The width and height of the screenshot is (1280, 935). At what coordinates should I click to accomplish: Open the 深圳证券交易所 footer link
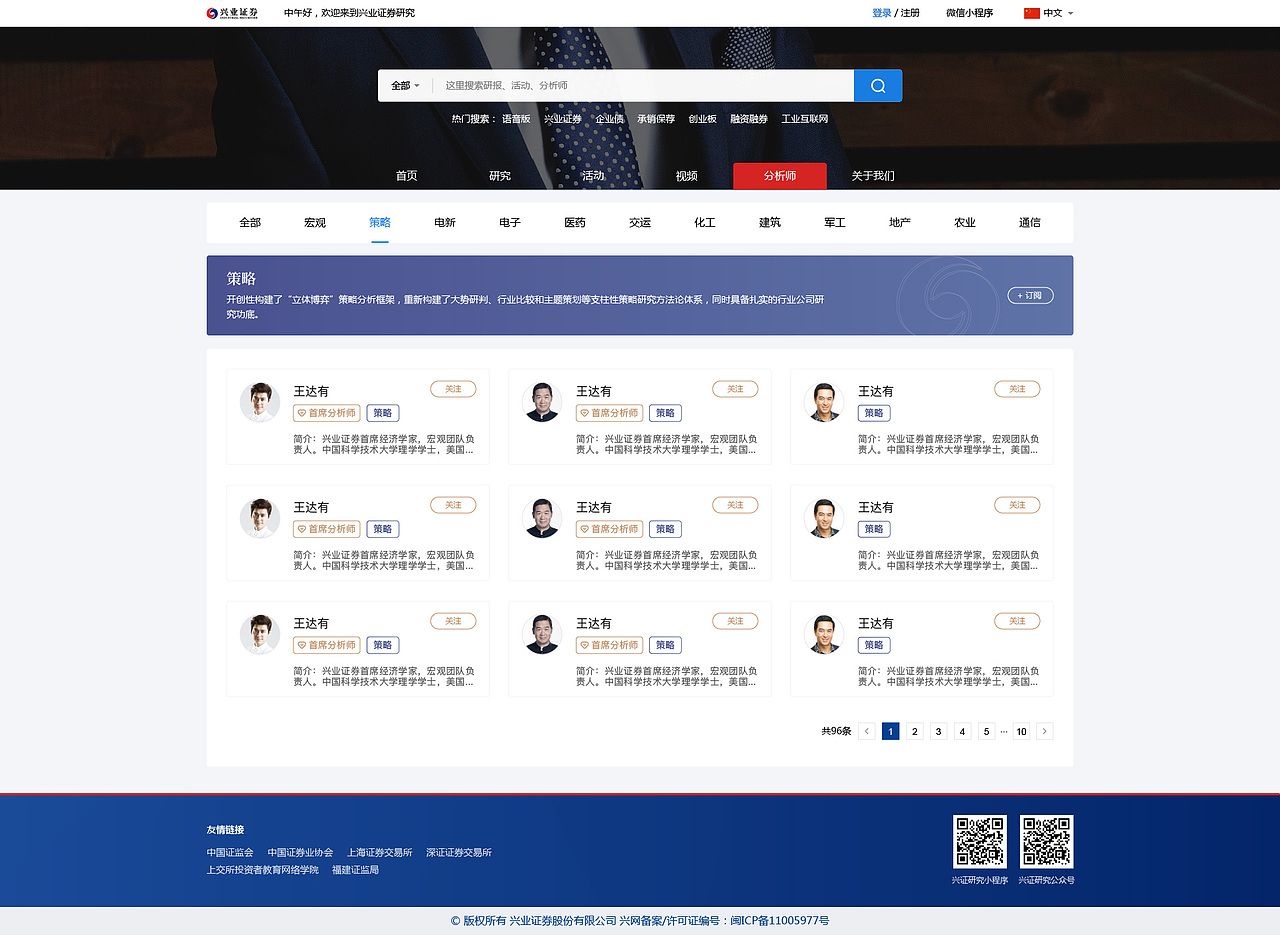pos(459,853)
